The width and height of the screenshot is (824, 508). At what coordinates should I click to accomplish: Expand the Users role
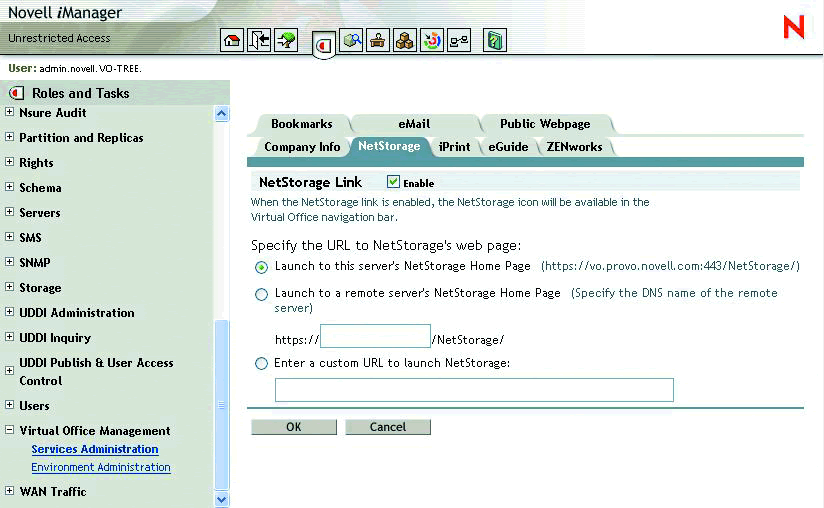[x=9, y=405]
